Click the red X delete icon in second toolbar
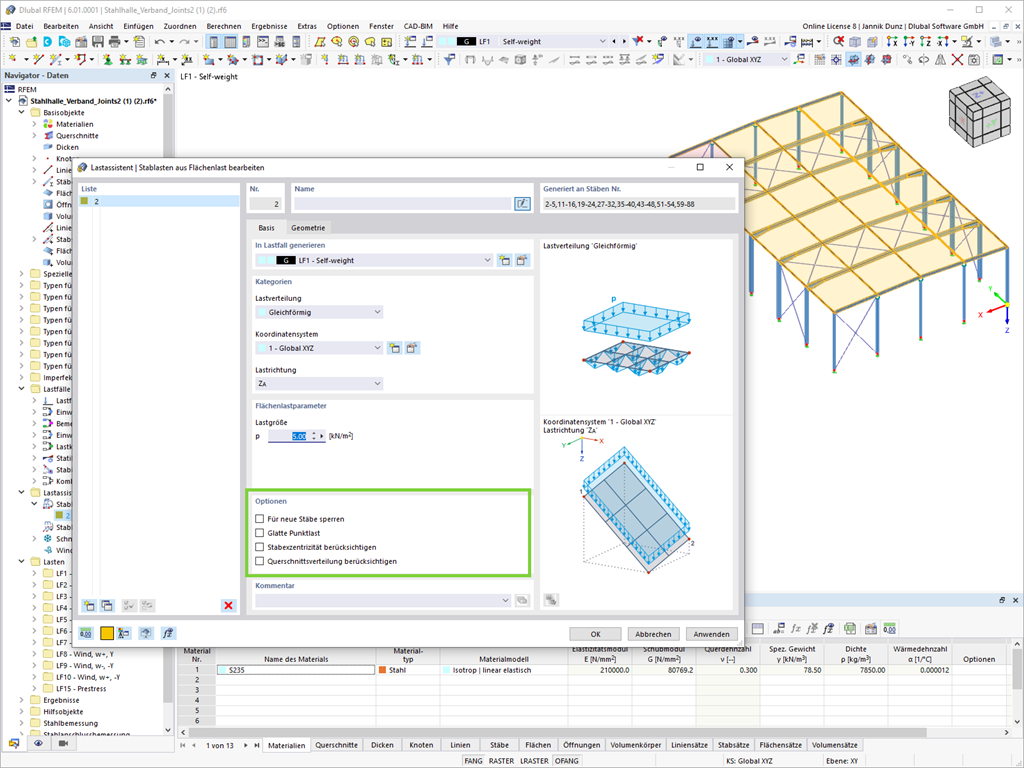Image resolution: width=1024 pixels, height=768 pixels. tap(957, 59)
